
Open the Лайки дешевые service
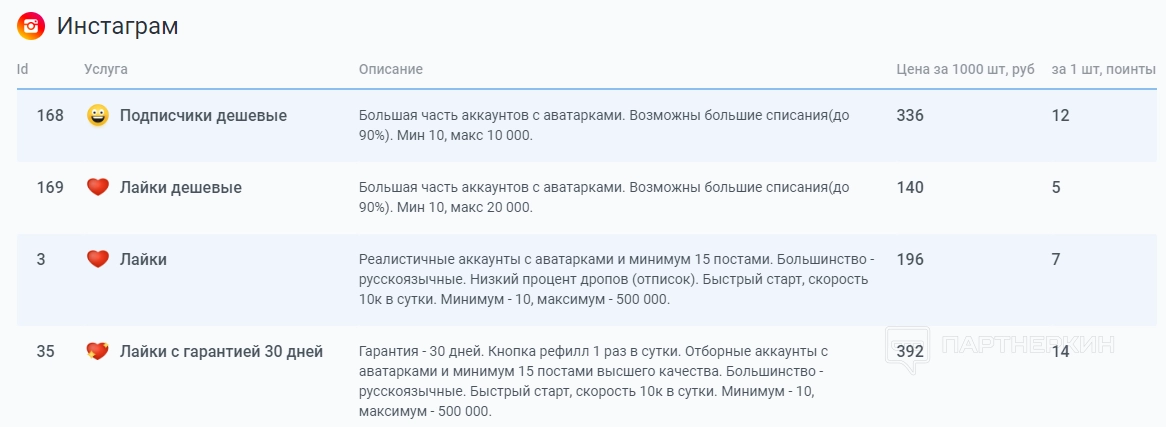(x=180, y=188)
